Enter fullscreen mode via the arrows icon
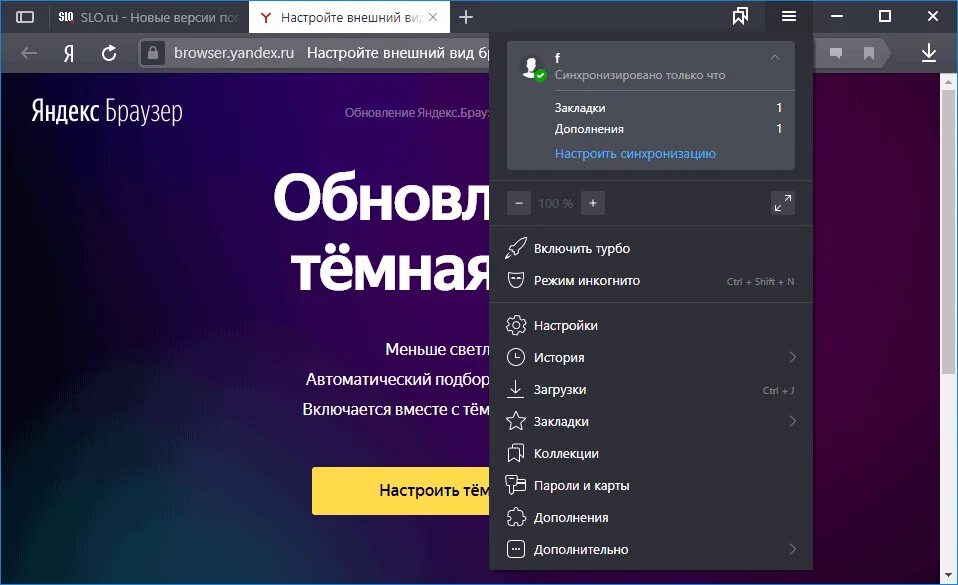This screenshot has width=958, height=585. pos(783,203)
